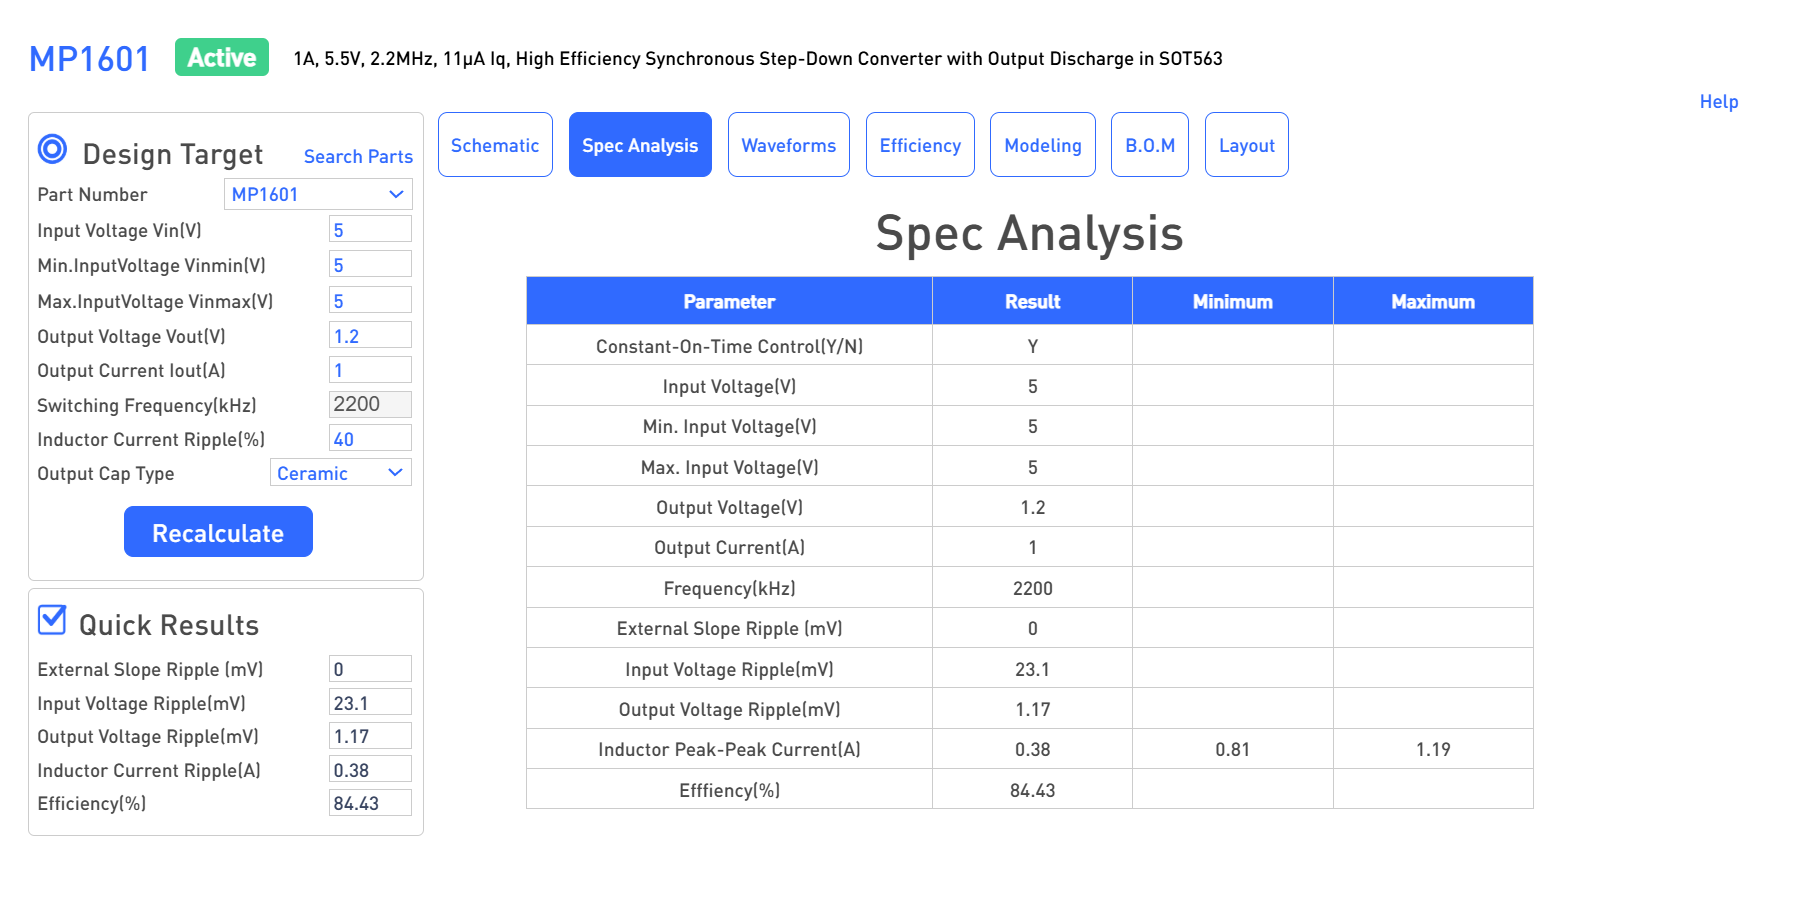Select the Spec Analysis tab
The image size is (1815, 916).
[640, 145]
